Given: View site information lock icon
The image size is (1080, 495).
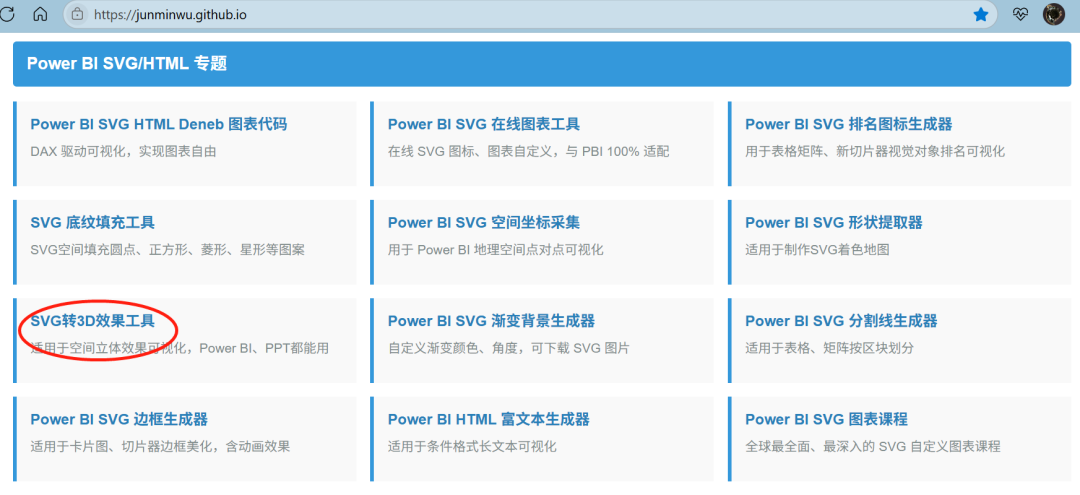Looking at the screenshot, I should [78, 14].
